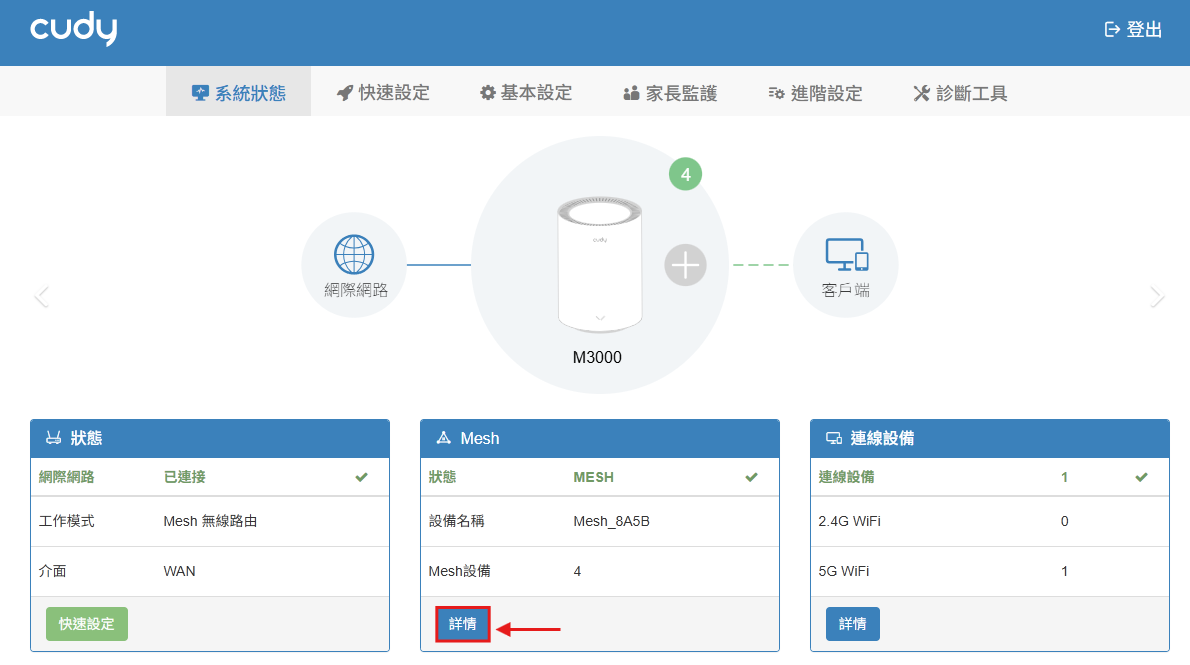
Task: Switch to the 快速設定 tab
Action: pyautogui.click(x=382, y=93)
